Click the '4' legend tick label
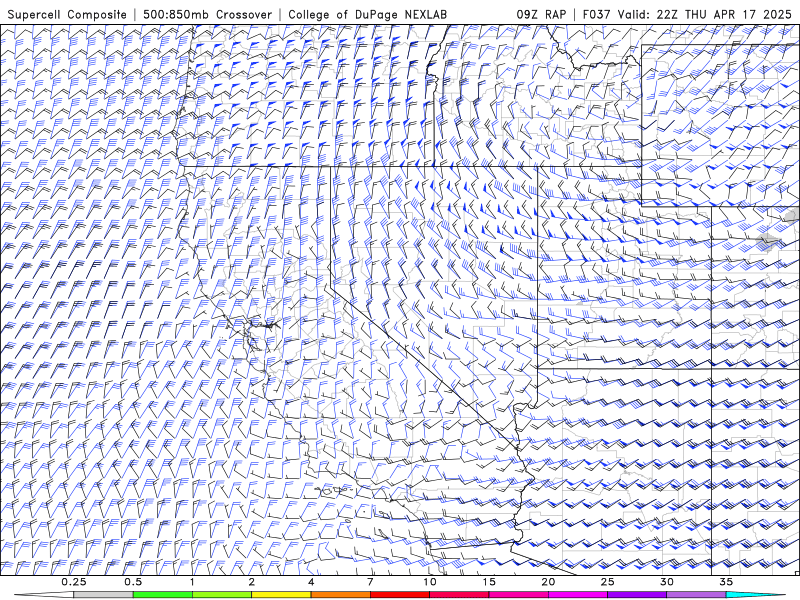This screenshot has height=600, width=800. click(x=311, y=582)
